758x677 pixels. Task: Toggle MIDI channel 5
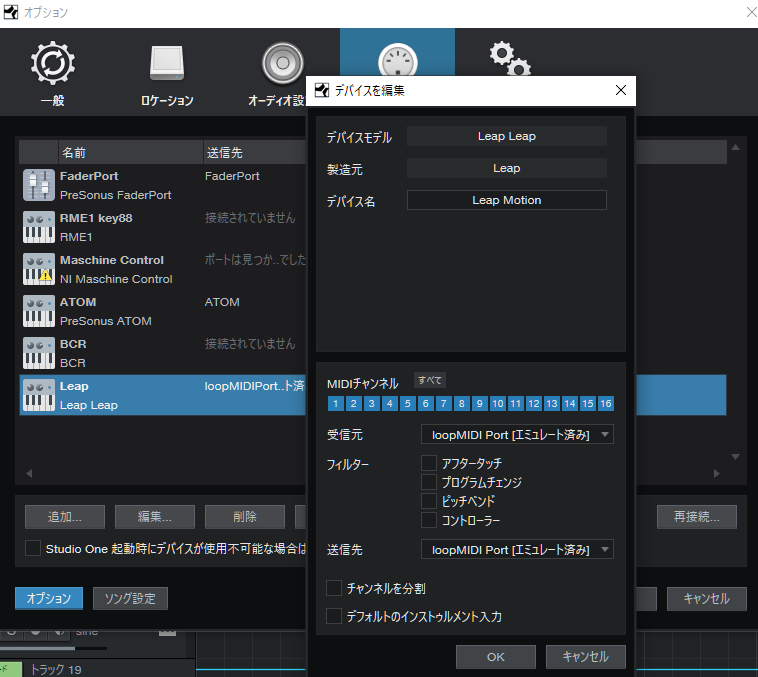(408, 403)
